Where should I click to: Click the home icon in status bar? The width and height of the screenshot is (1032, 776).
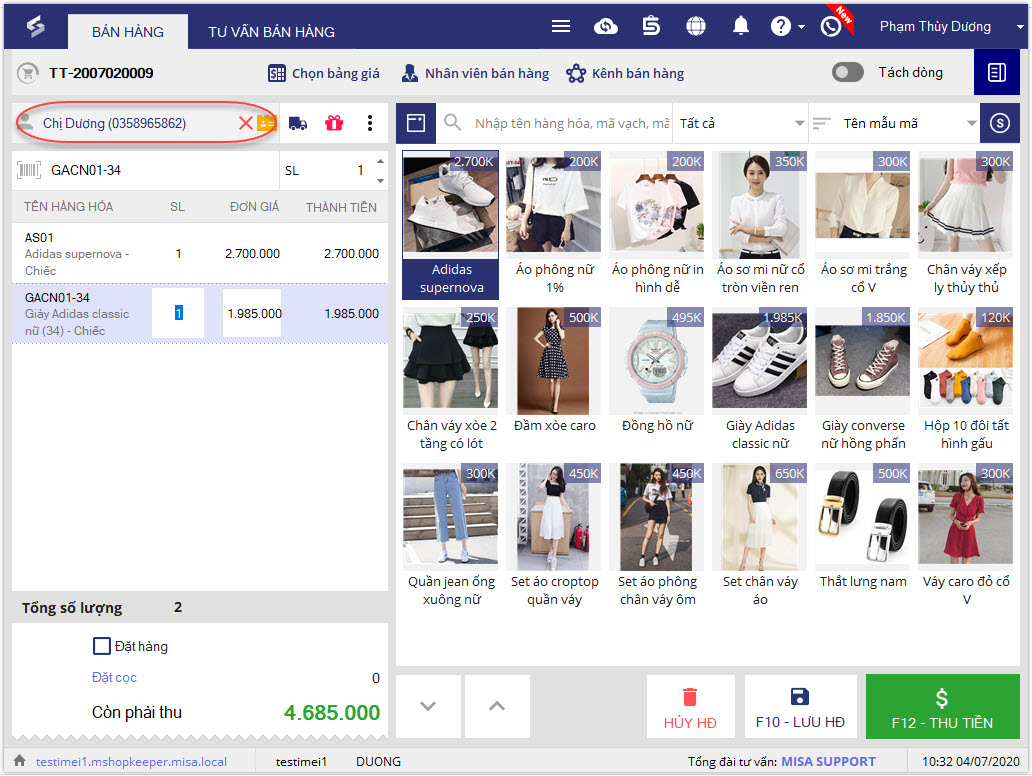(x=20, y=761)
